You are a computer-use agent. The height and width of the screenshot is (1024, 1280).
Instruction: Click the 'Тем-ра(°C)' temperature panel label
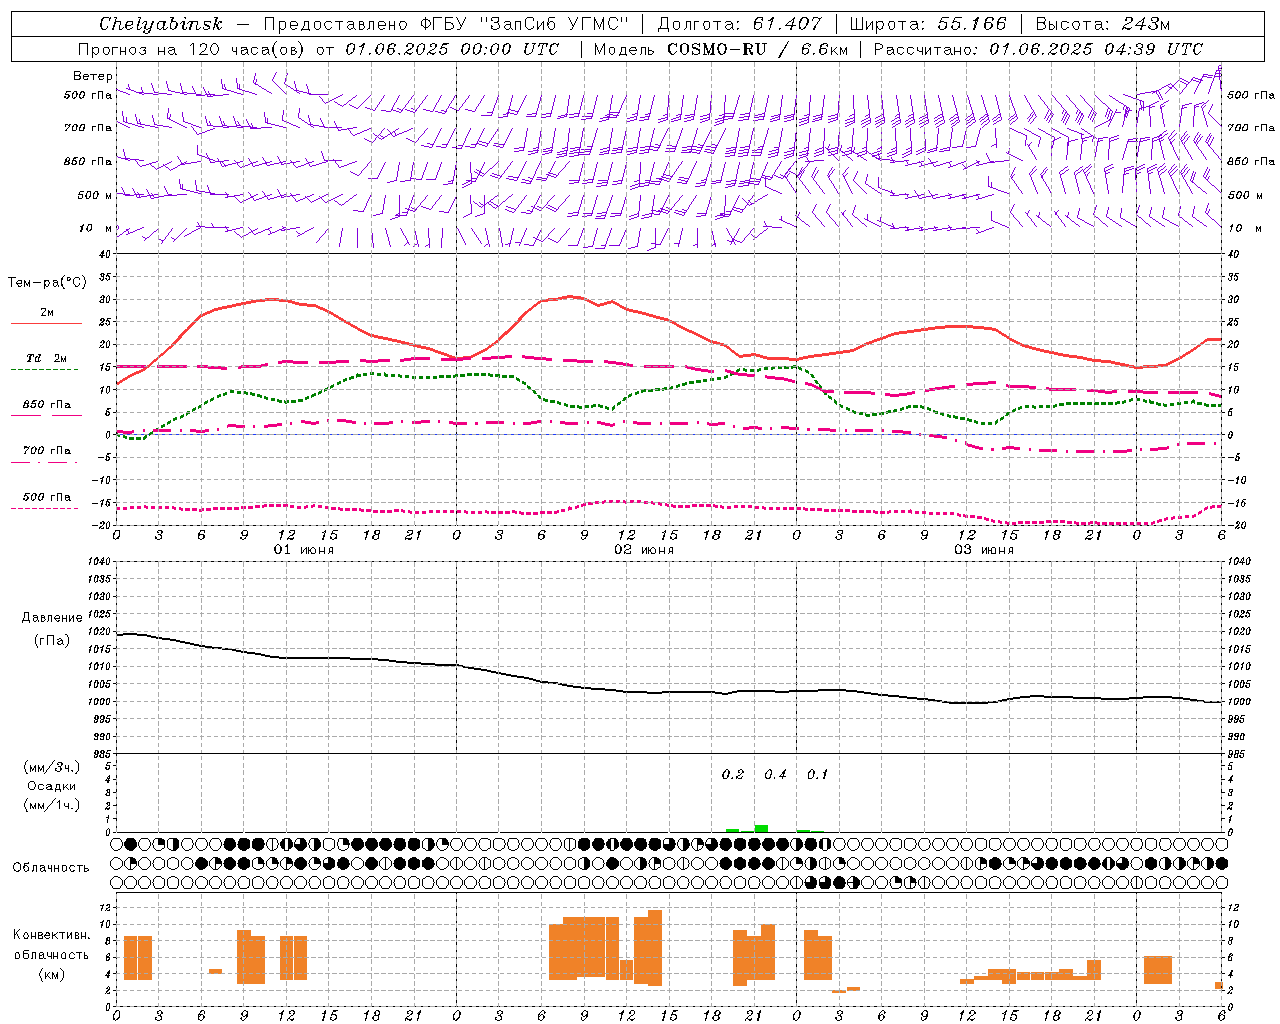47,283
